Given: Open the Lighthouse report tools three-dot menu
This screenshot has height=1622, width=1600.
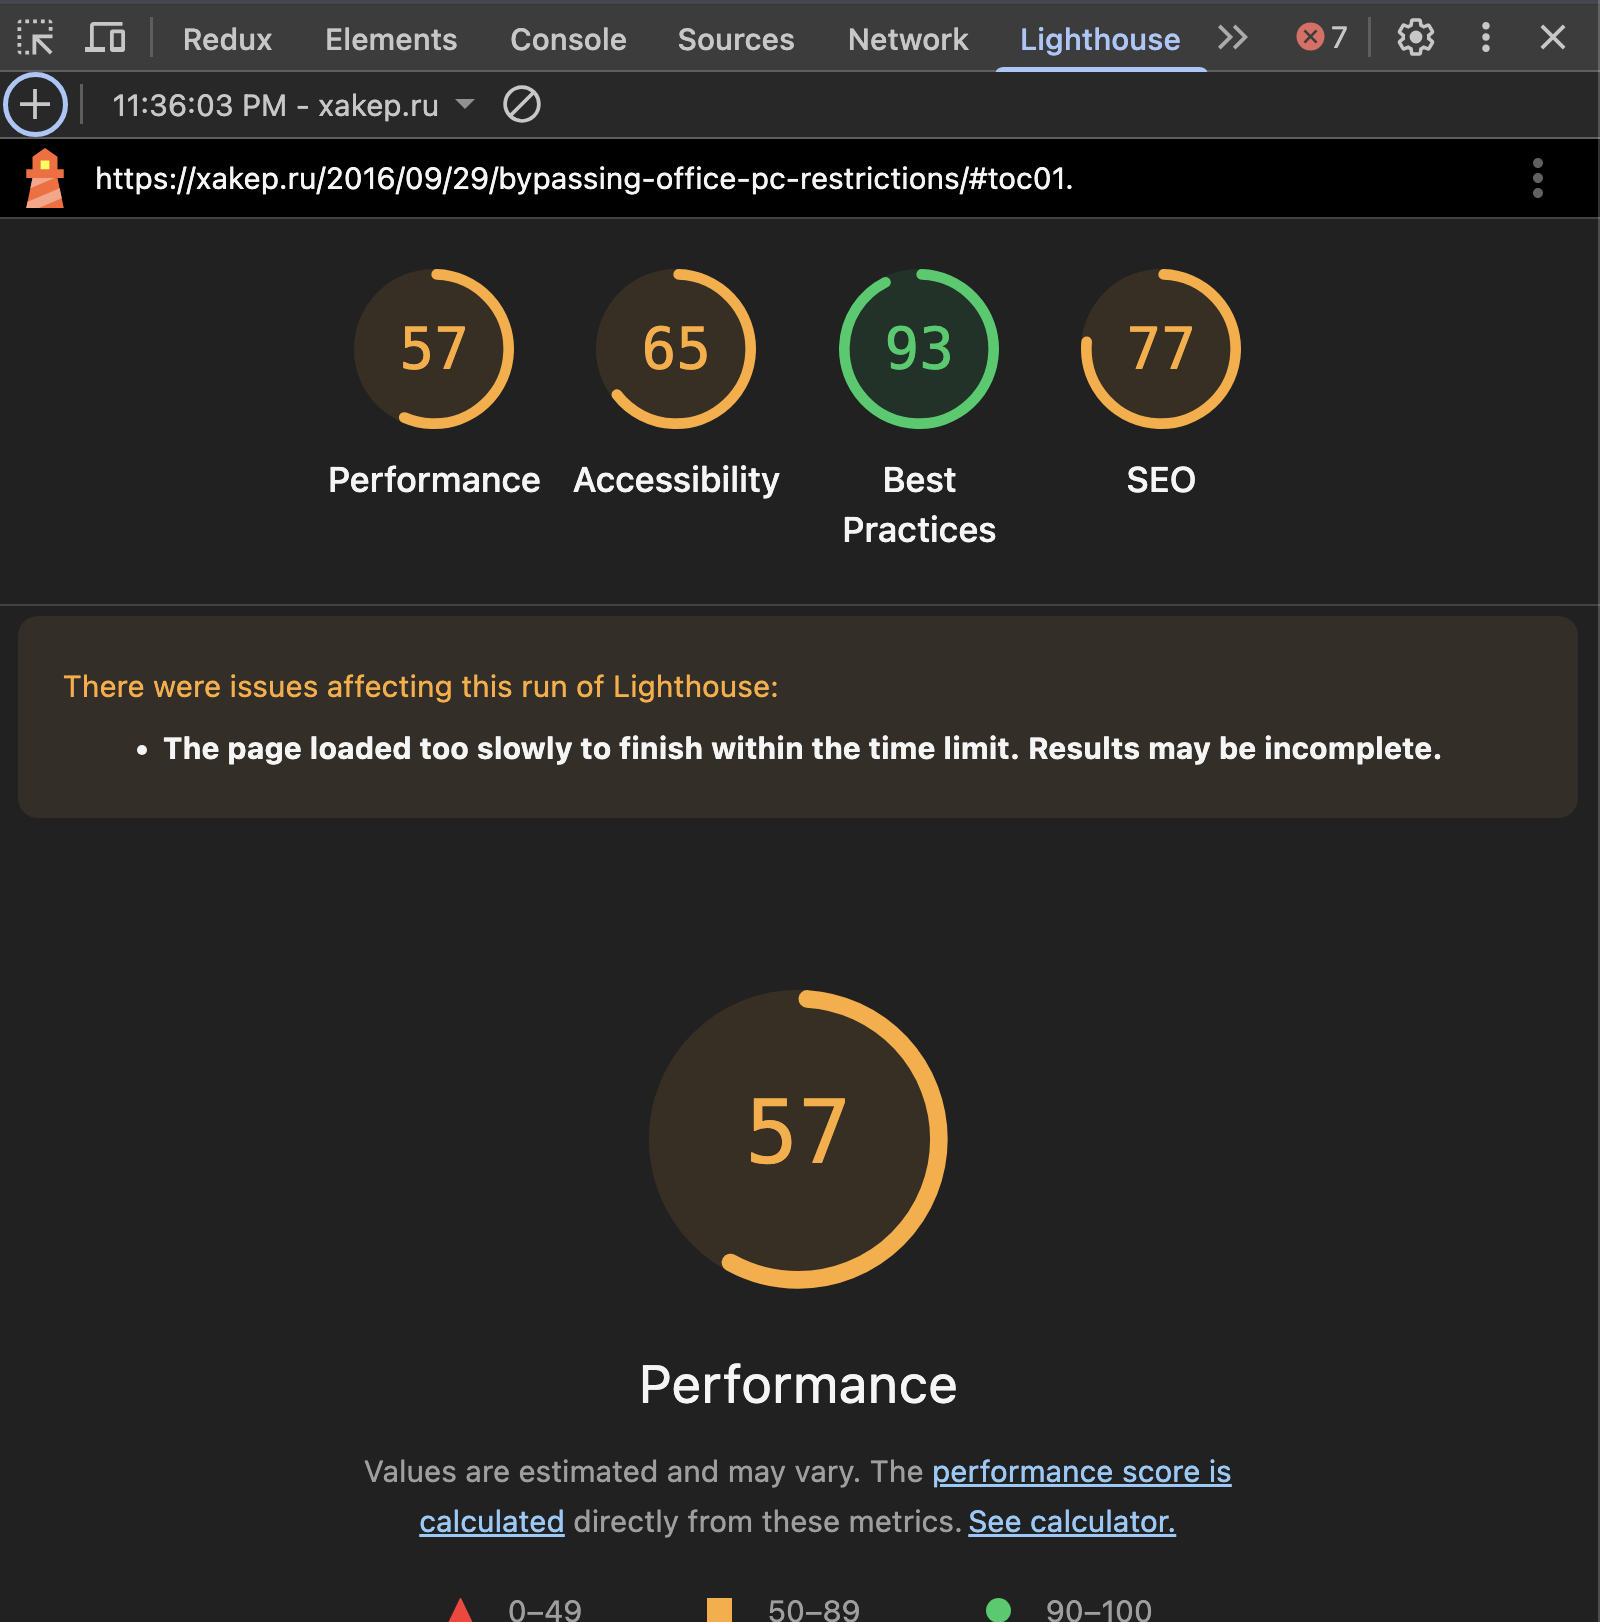Looking at the screenshot, I should 1537,179.
